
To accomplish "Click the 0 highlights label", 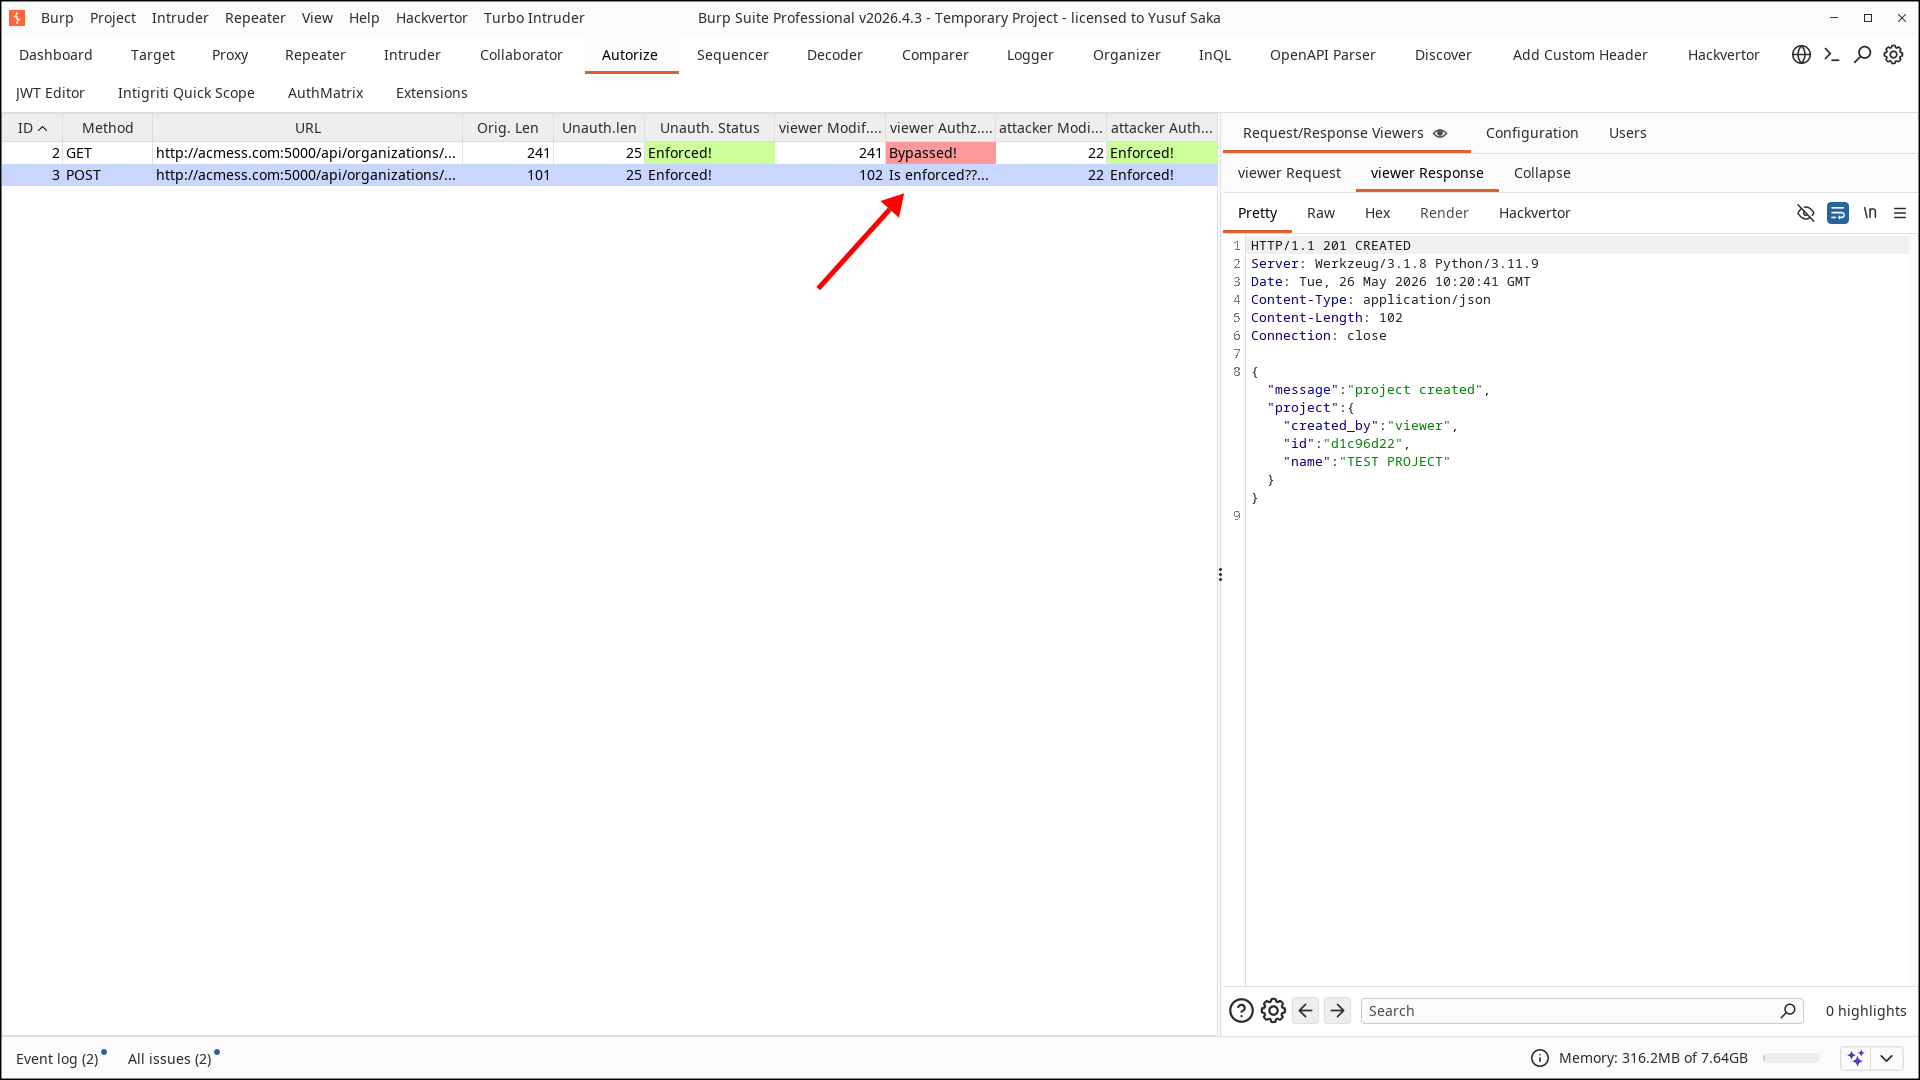I will [x=1866, y=1011].
